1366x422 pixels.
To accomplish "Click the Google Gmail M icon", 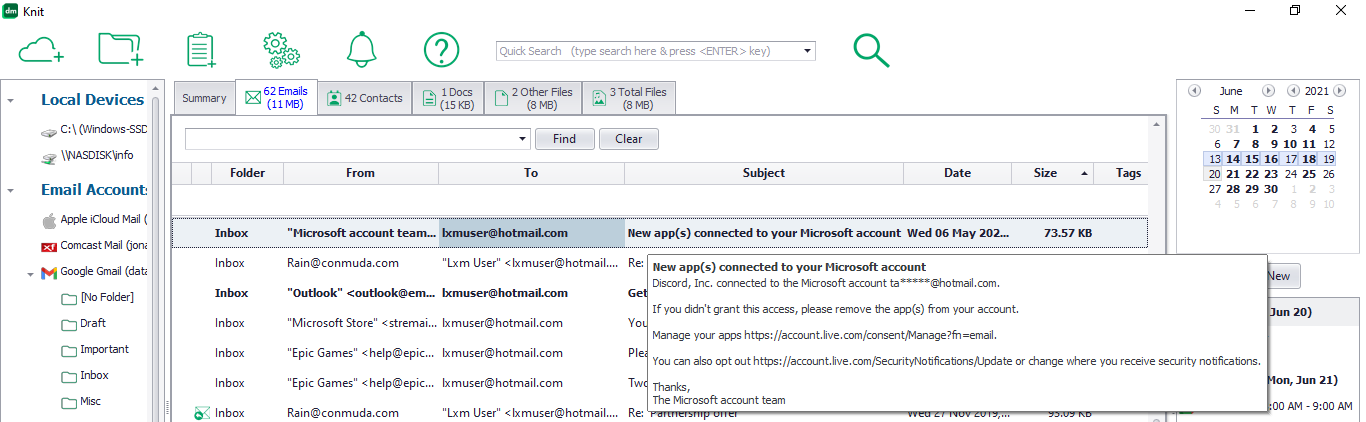I will coord(48,272).
